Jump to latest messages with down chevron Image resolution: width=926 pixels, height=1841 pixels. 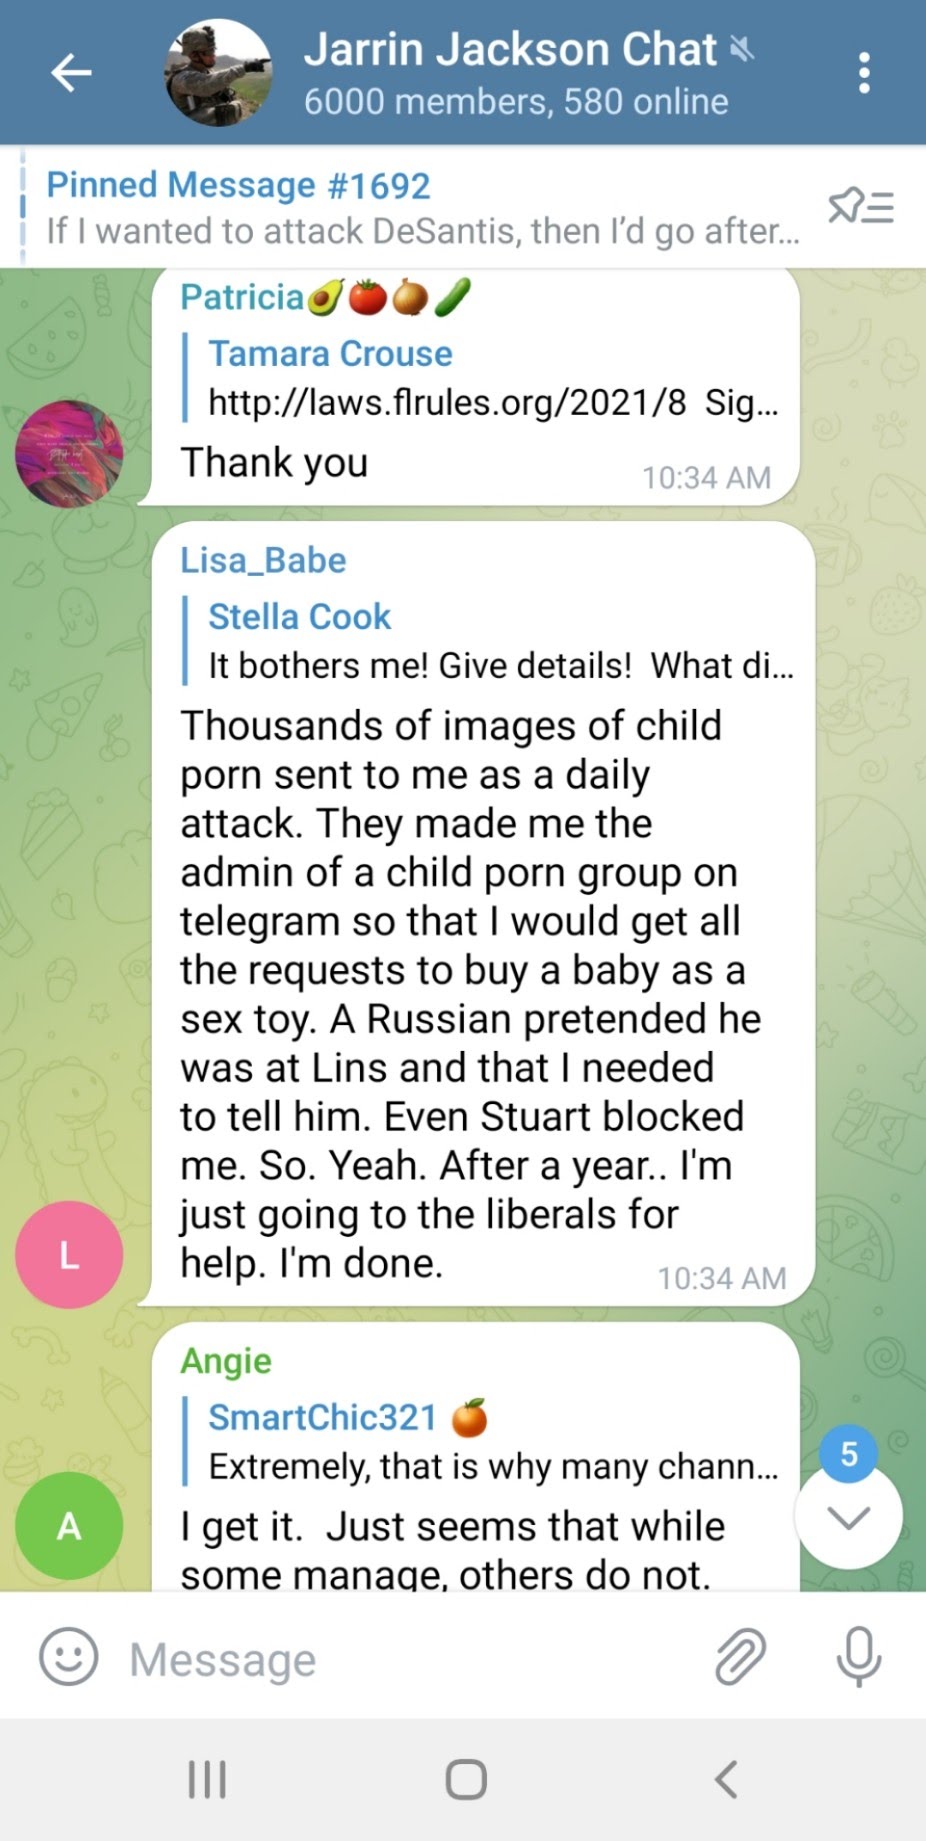[848, 1517]
